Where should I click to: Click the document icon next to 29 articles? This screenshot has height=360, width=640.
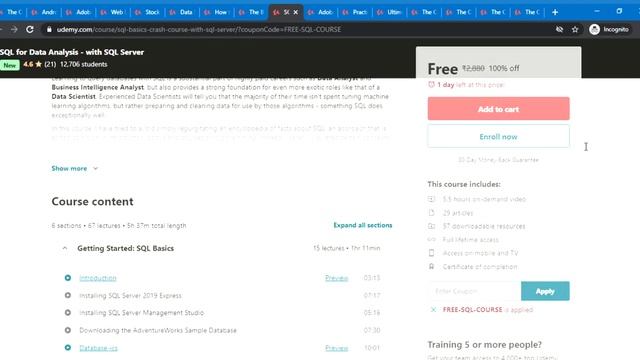pyautogui.click(x=431, y=213)
